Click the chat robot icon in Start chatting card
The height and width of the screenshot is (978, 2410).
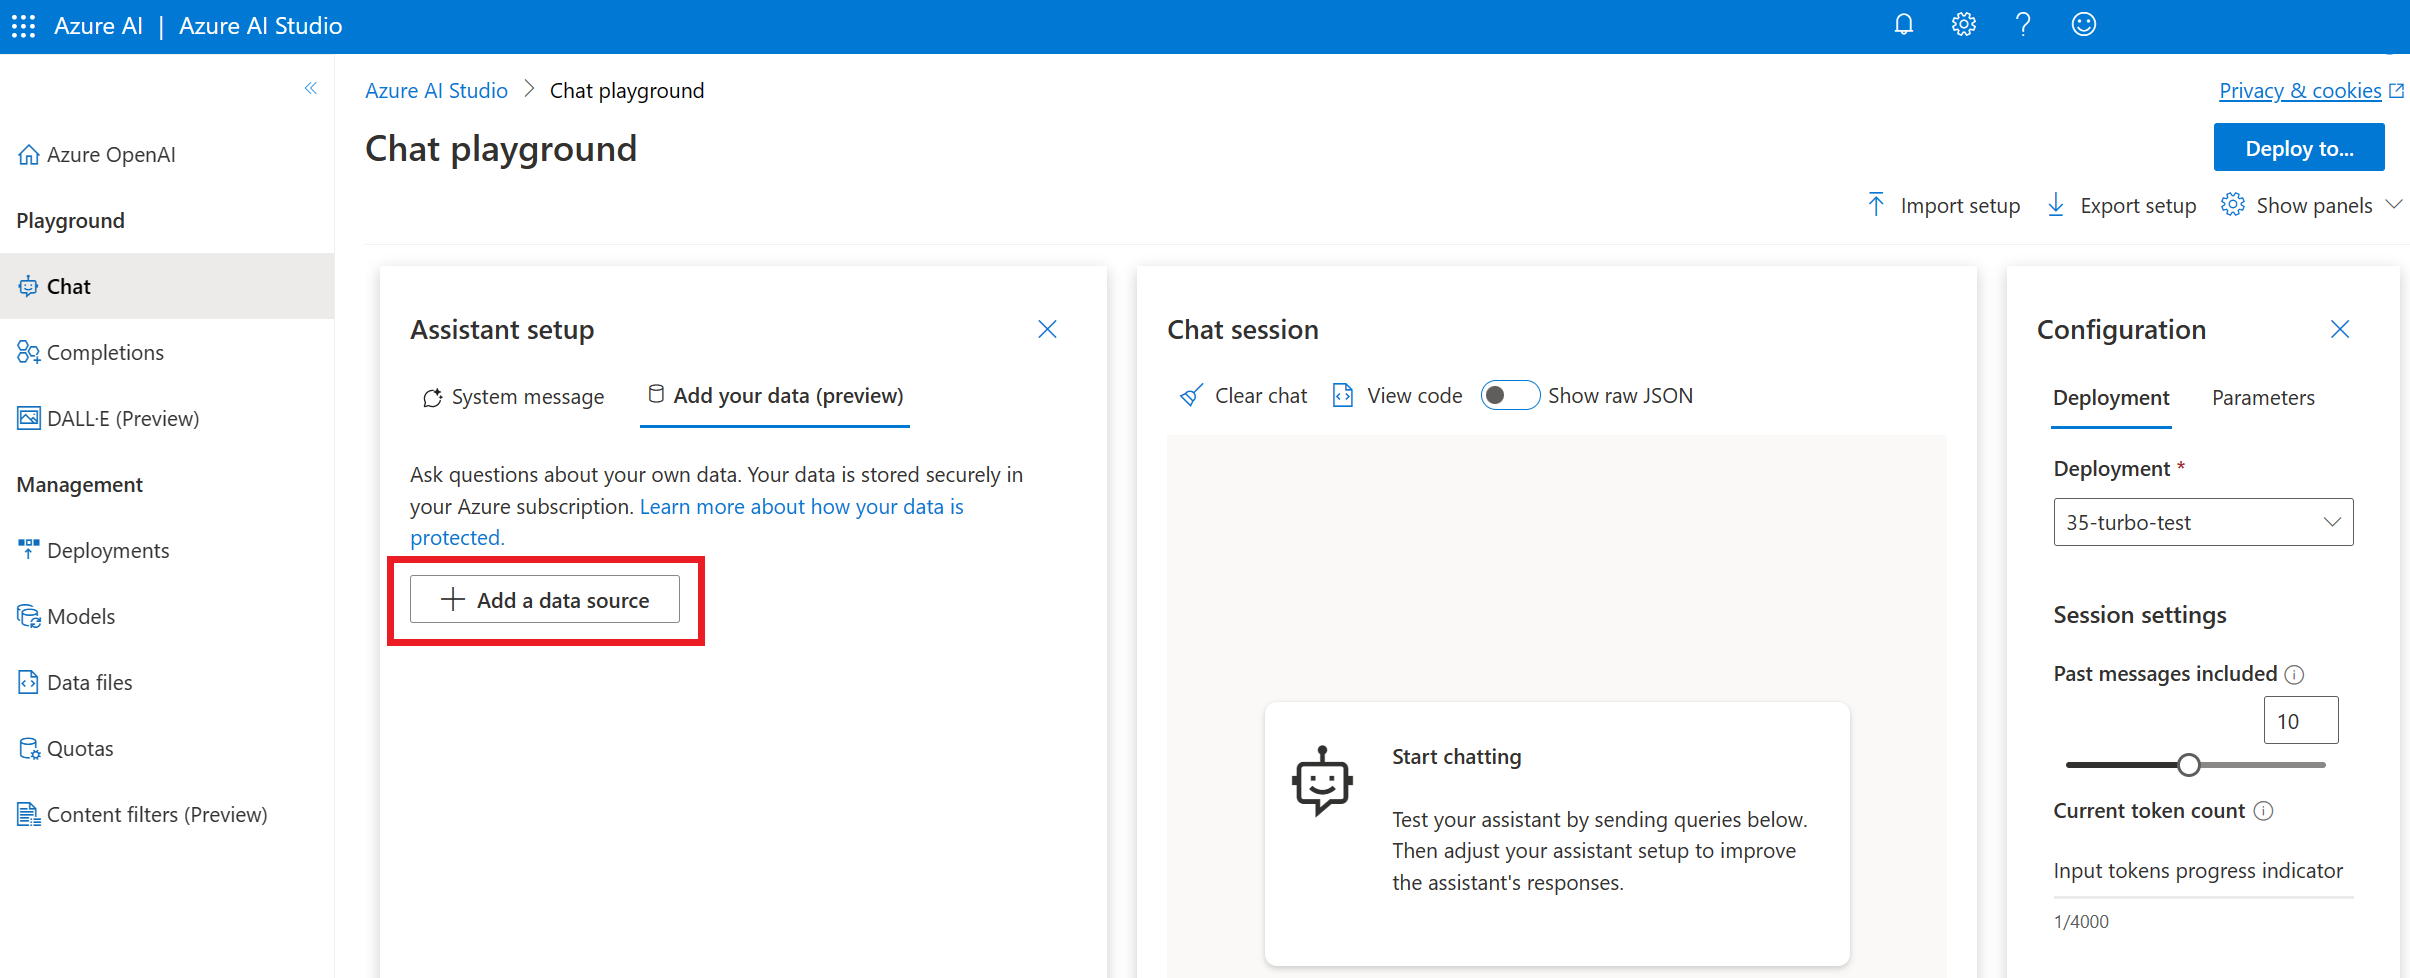pyautogui.click(x=1322, y=781)
